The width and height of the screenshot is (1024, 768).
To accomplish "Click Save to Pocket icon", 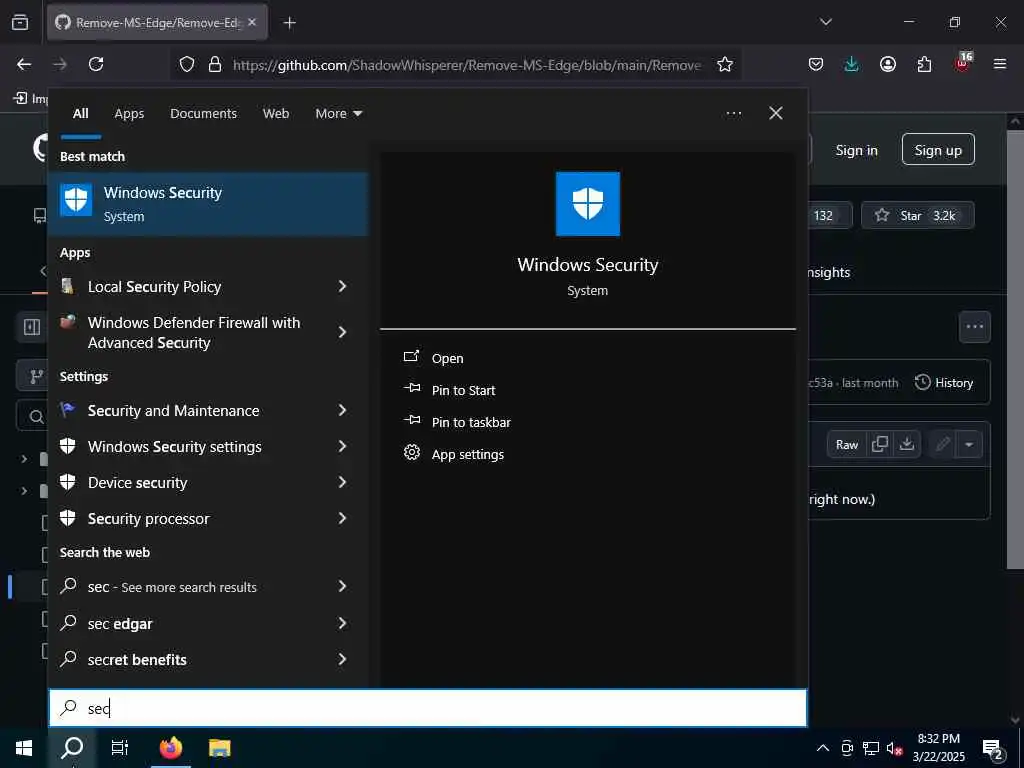I will pyautogui.click(x=816, y=64).
